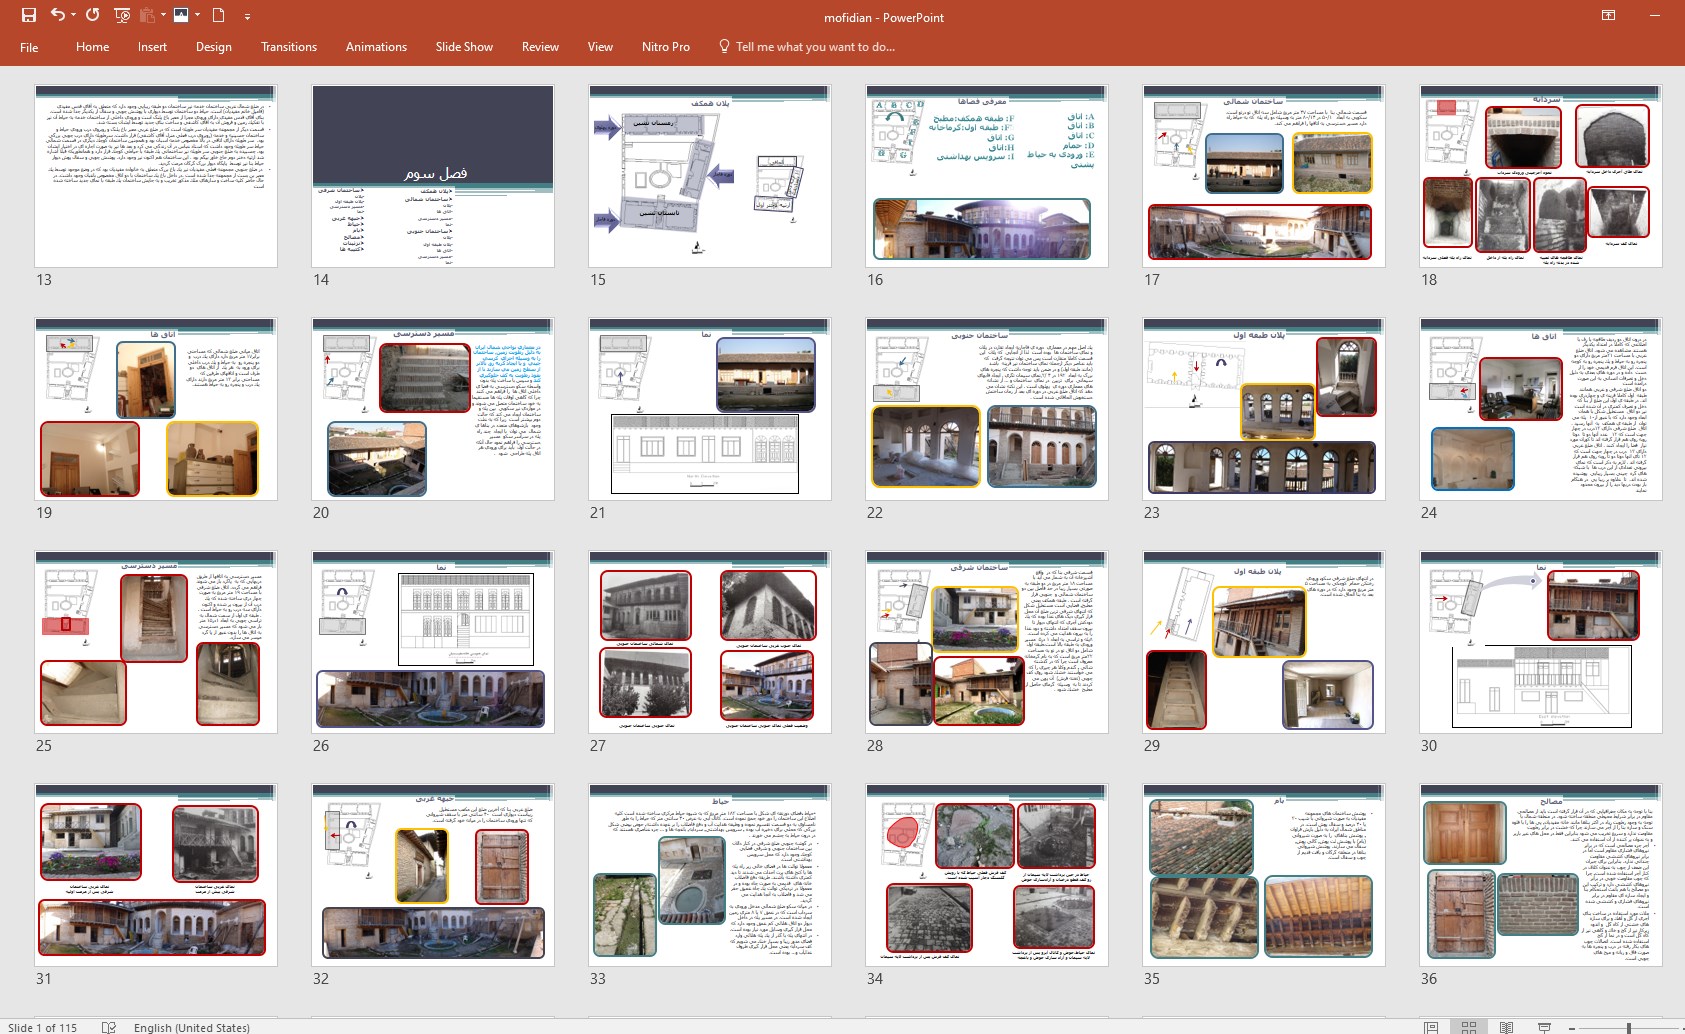Screen dimensions: 1685x1034
Task: Switch to the Nitro Pro tab
Action: (665, 47)
